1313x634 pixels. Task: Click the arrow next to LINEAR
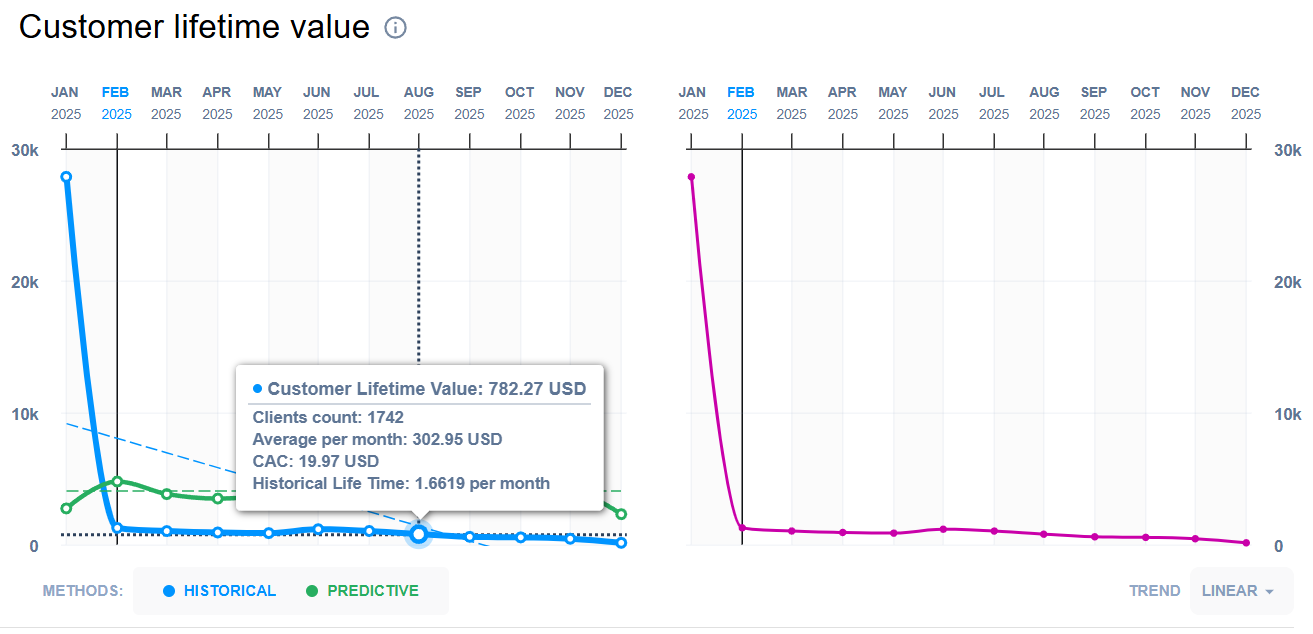tap(1270, 592)
